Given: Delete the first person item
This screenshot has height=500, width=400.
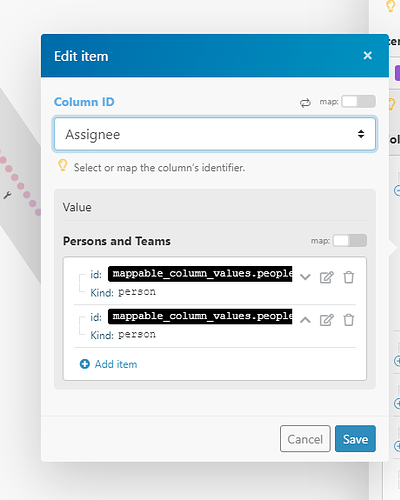Looking at the screenshot, I should click(x=349, y=277).
